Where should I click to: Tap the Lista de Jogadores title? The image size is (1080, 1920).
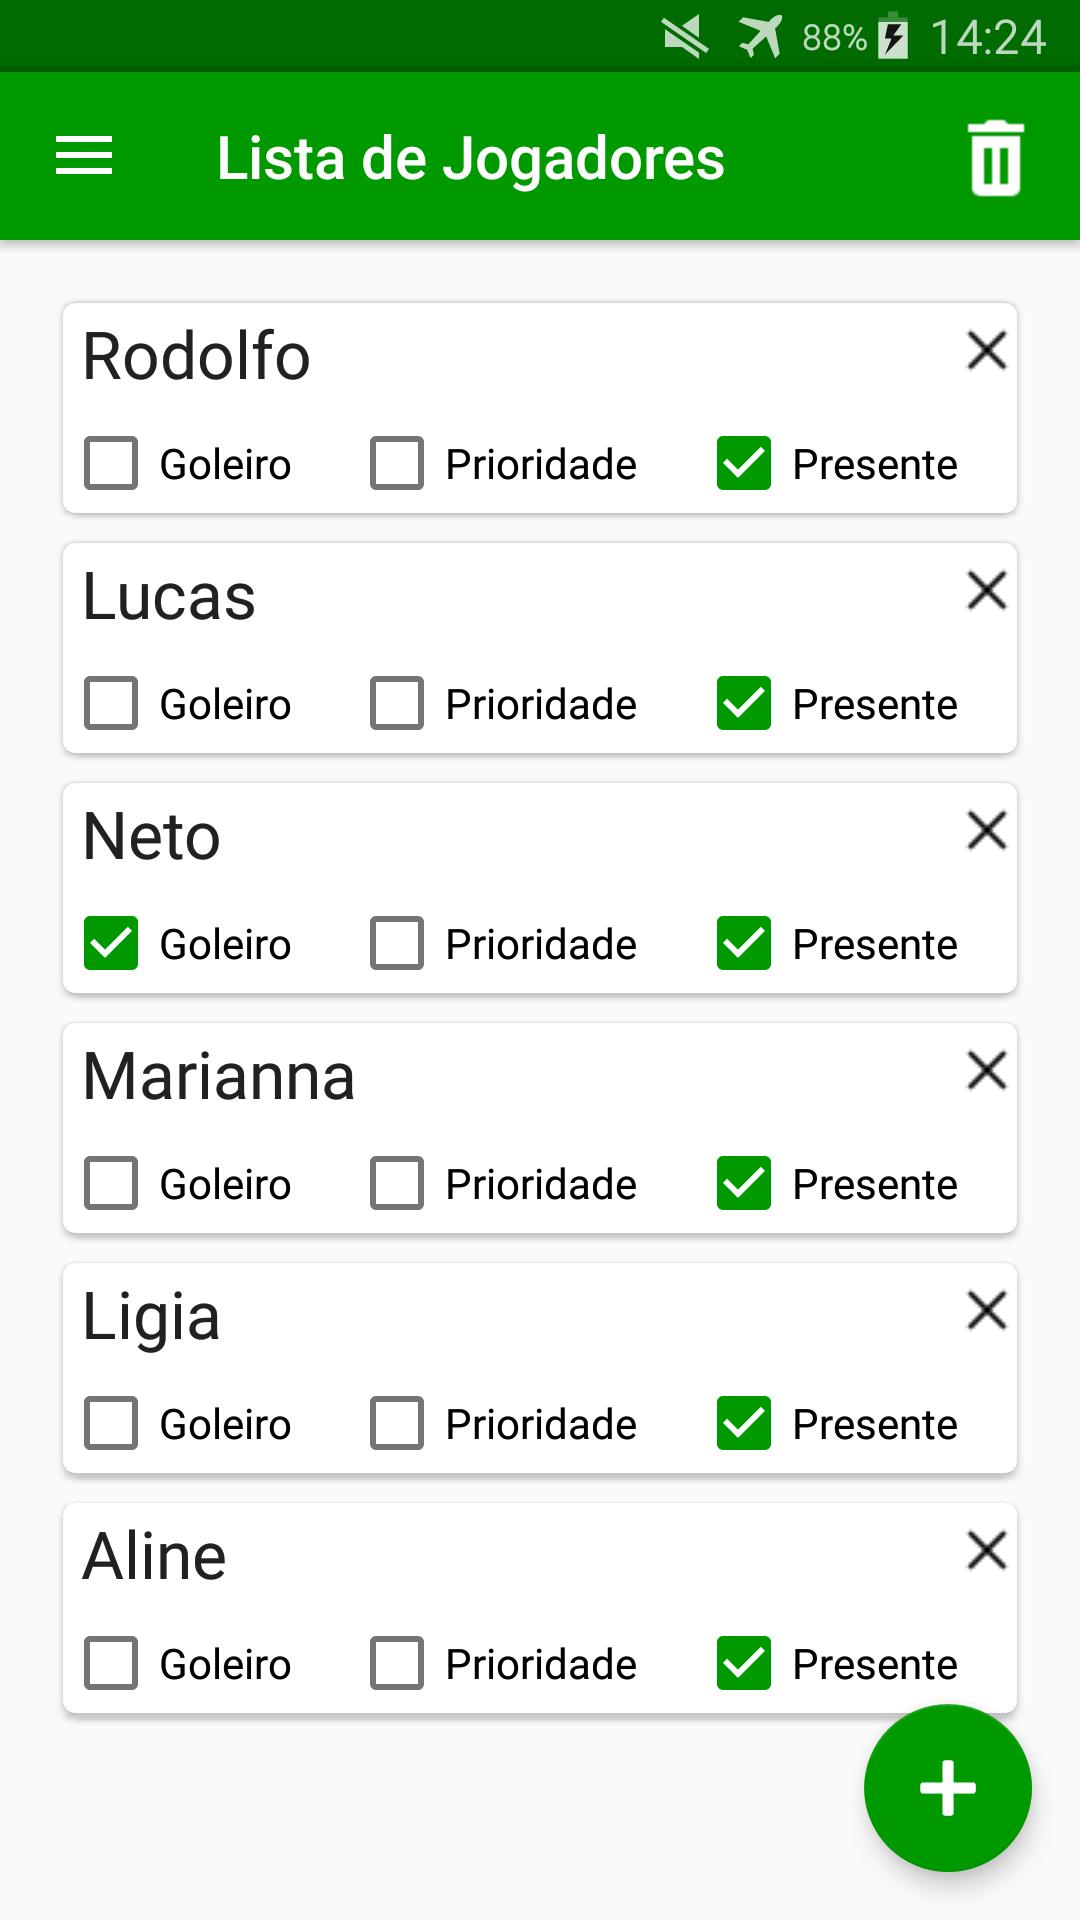470,158
